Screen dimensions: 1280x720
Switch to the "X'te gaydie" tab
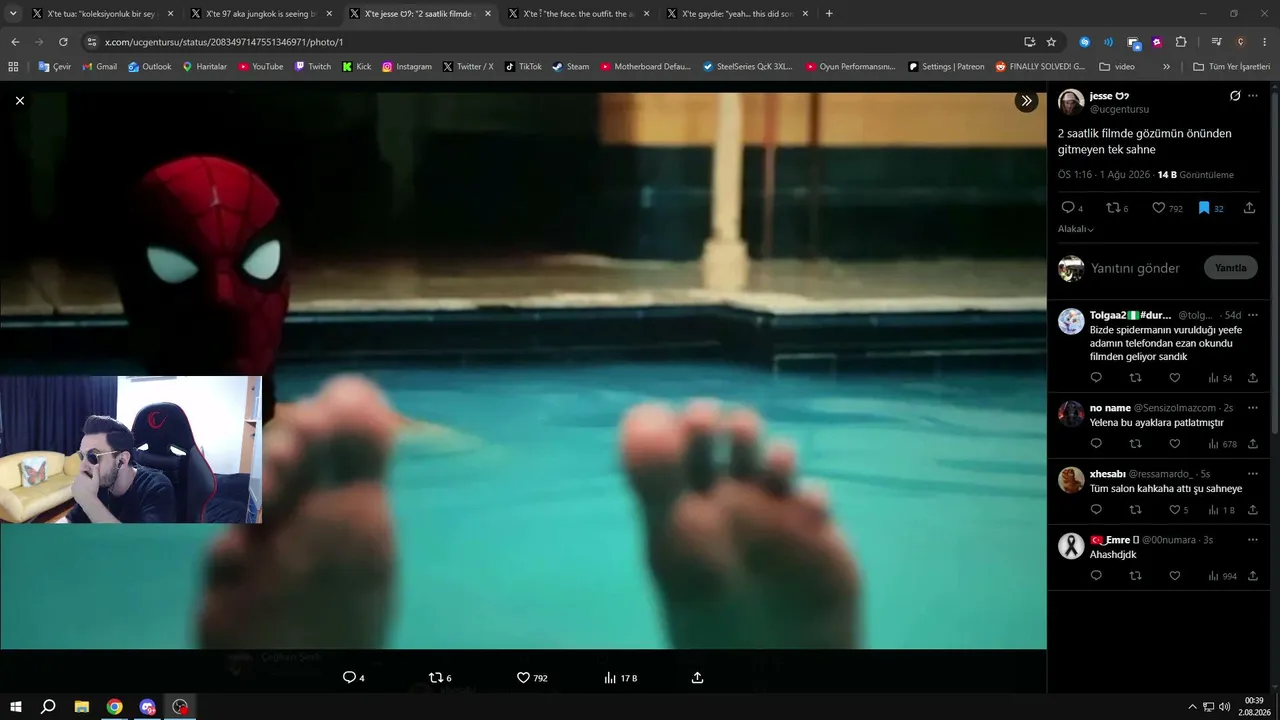[x=738, y=14]
